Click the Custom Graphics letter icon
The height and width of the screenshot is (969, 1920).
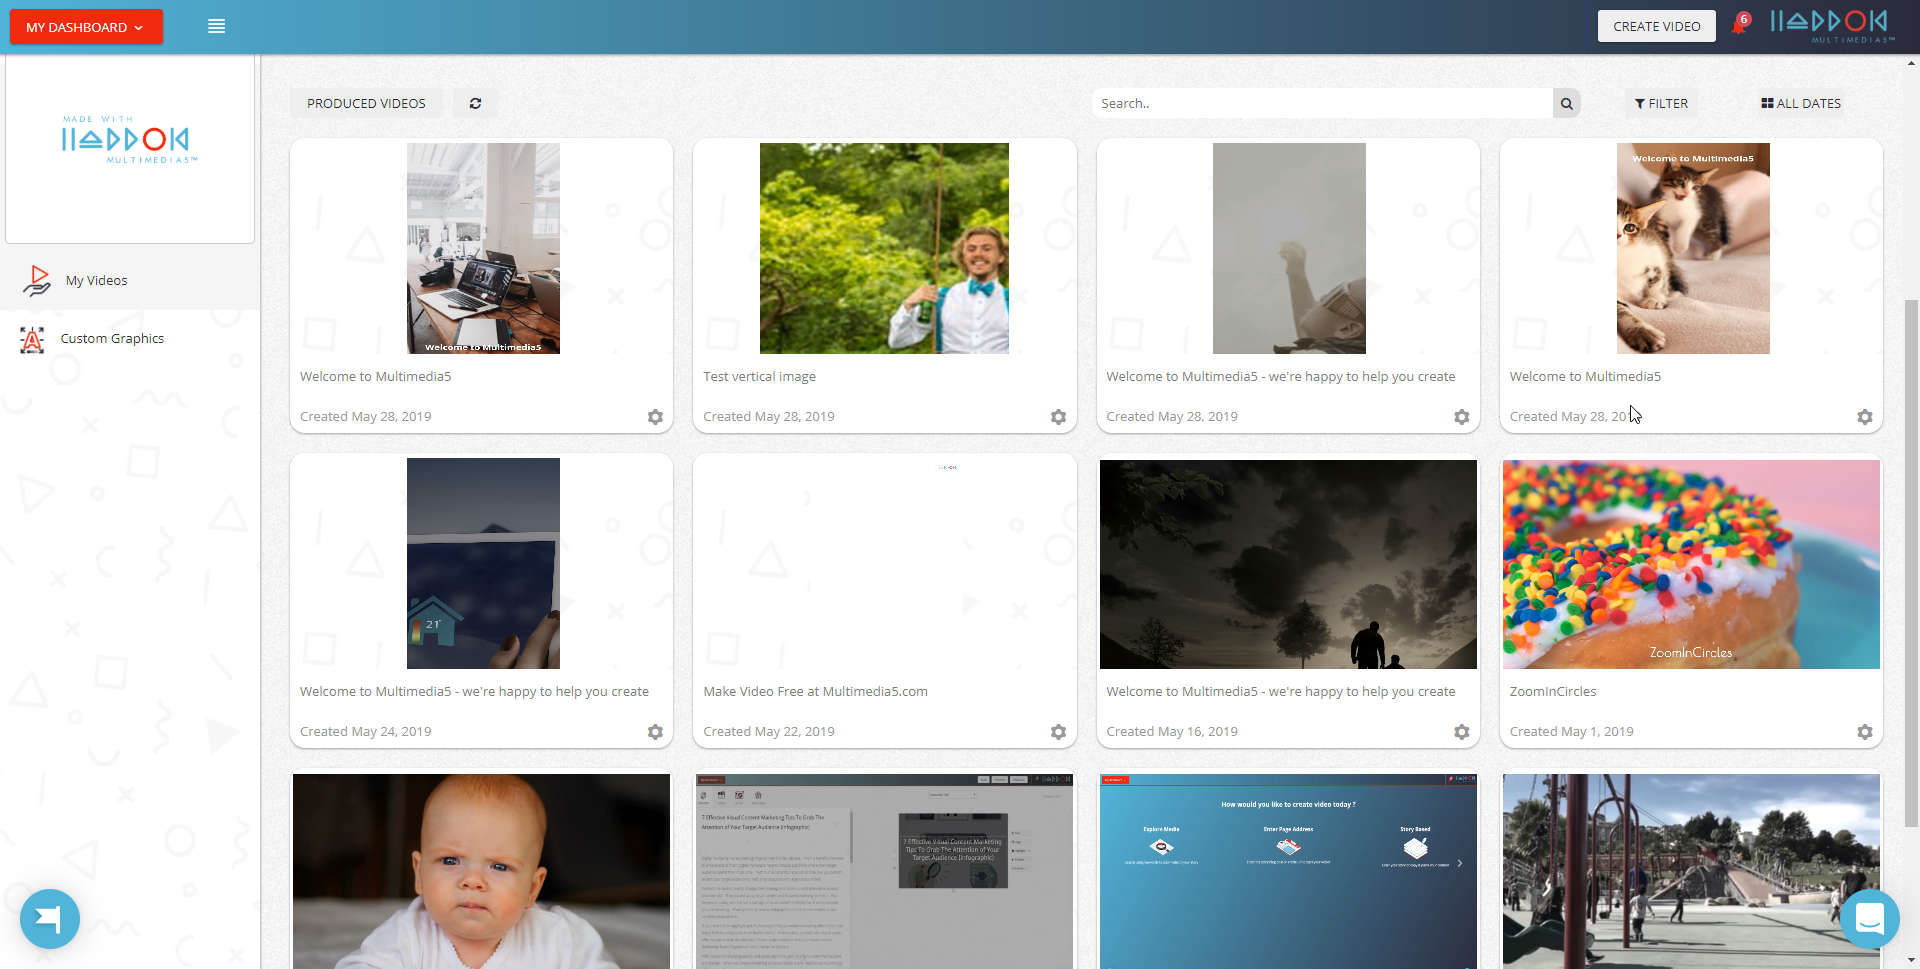coord(32,340)
